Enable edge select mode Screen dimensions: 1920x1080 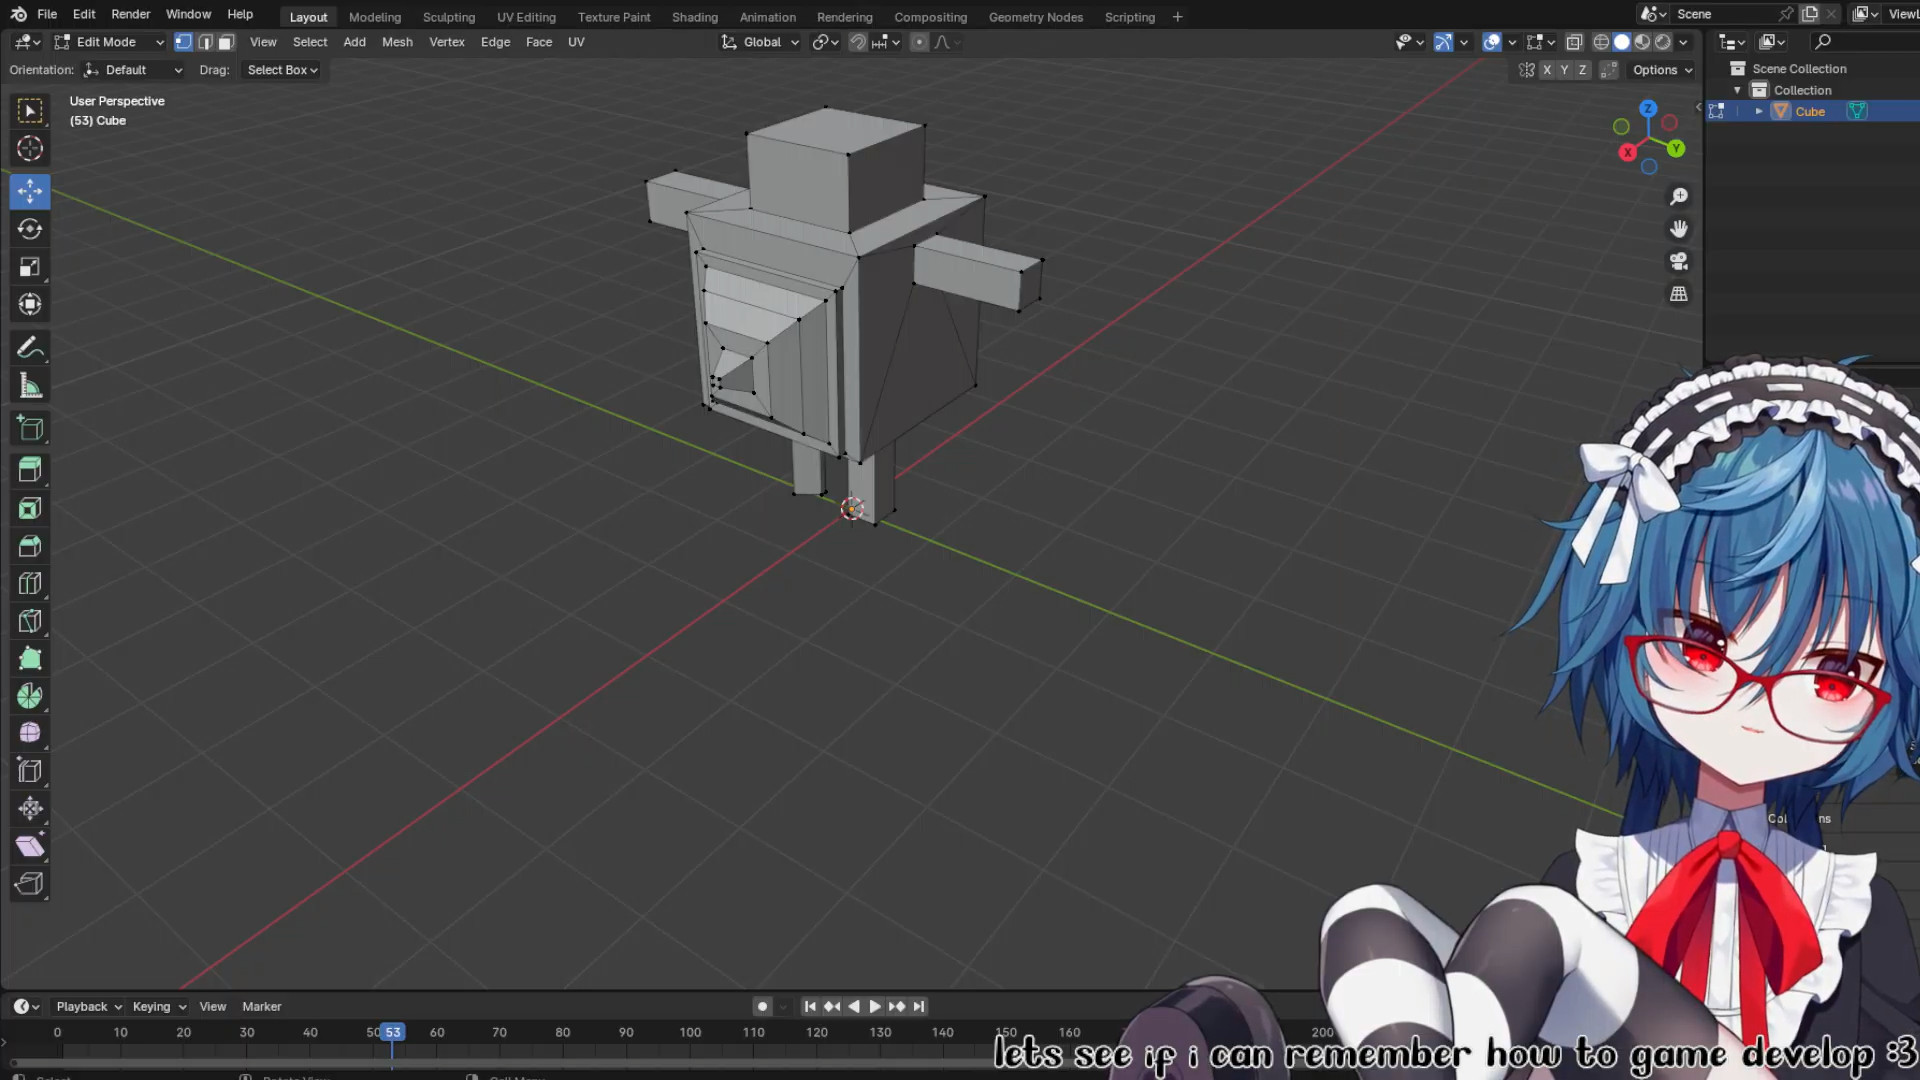tap(205, 42)
